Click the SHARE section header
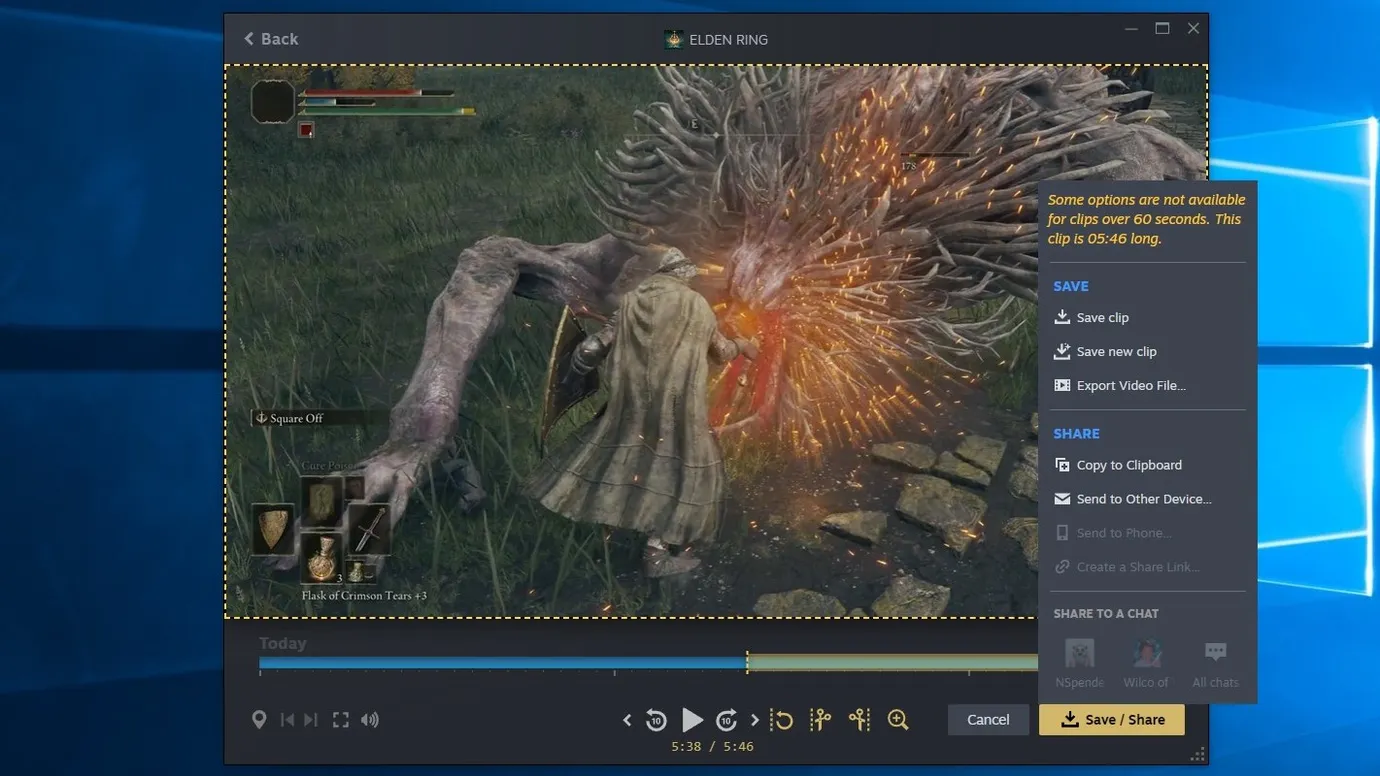Screen dimensions: 1380x776 (1076, 434)
